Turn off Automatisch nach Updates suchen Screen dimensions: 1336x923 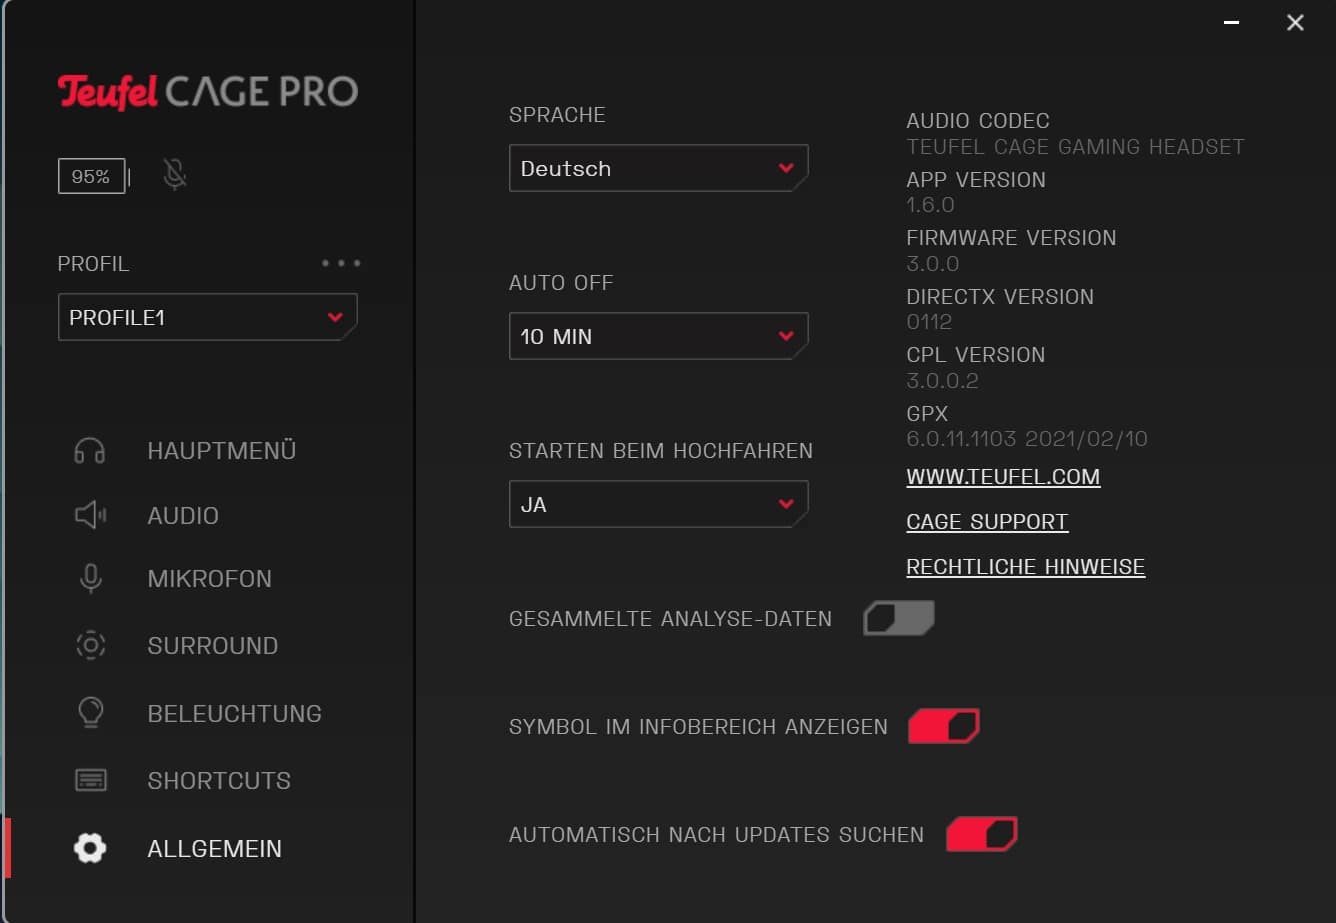click(981, 834)
